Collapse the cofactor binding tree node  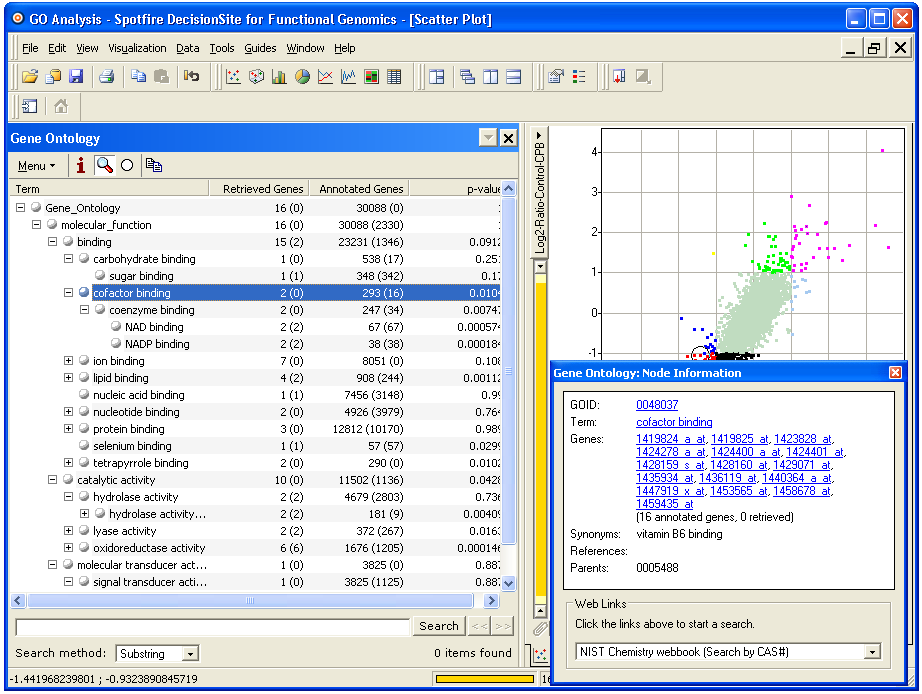[69, 293]
